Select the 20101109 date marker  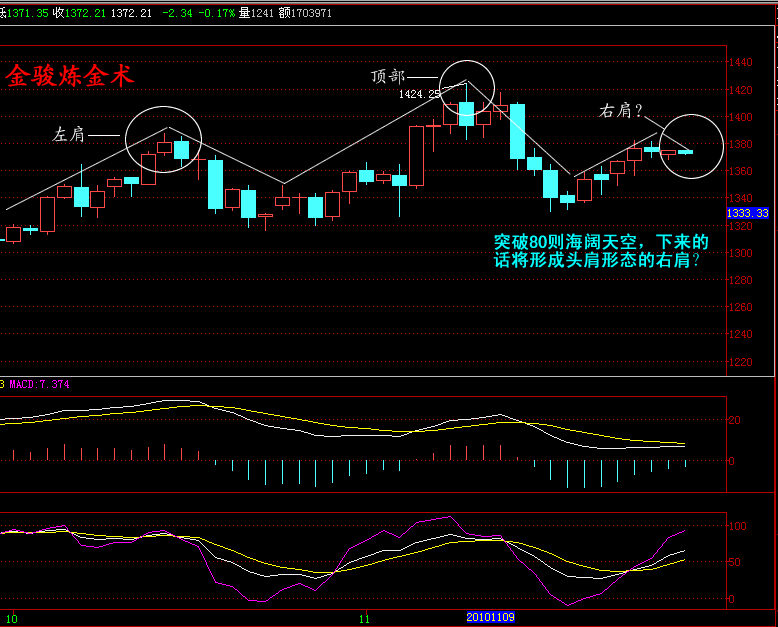491,618
